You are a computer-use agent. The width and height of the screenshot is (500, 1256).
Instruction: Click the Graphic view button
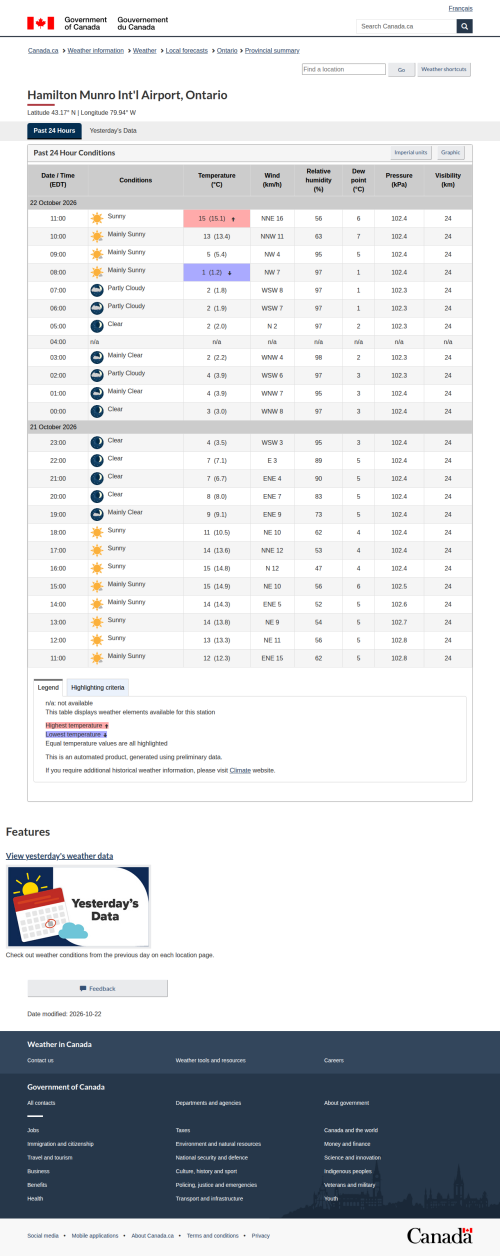(451, 153)
